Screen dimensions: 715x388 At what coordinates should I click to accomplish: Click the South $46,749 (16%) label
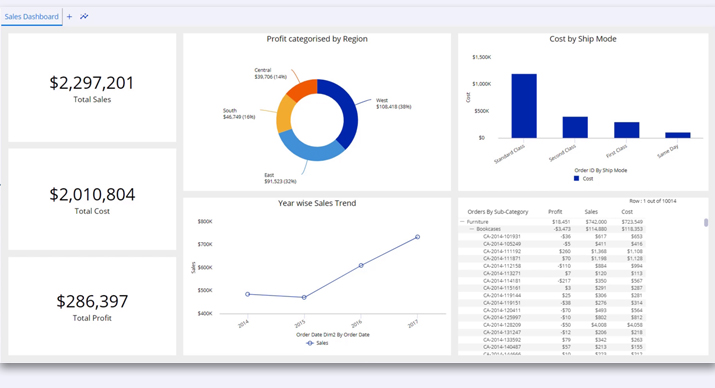coord(239,114)
